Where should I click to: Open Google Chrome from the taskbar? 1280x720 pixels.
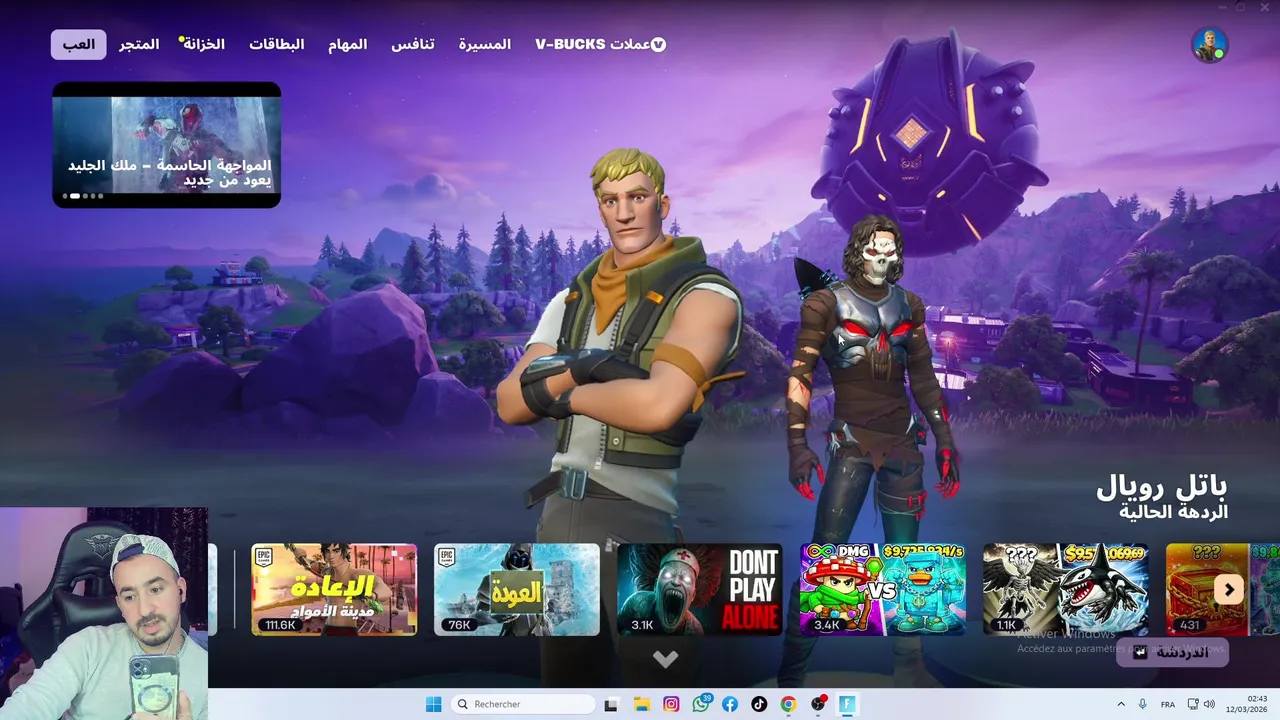click(789, 704)
